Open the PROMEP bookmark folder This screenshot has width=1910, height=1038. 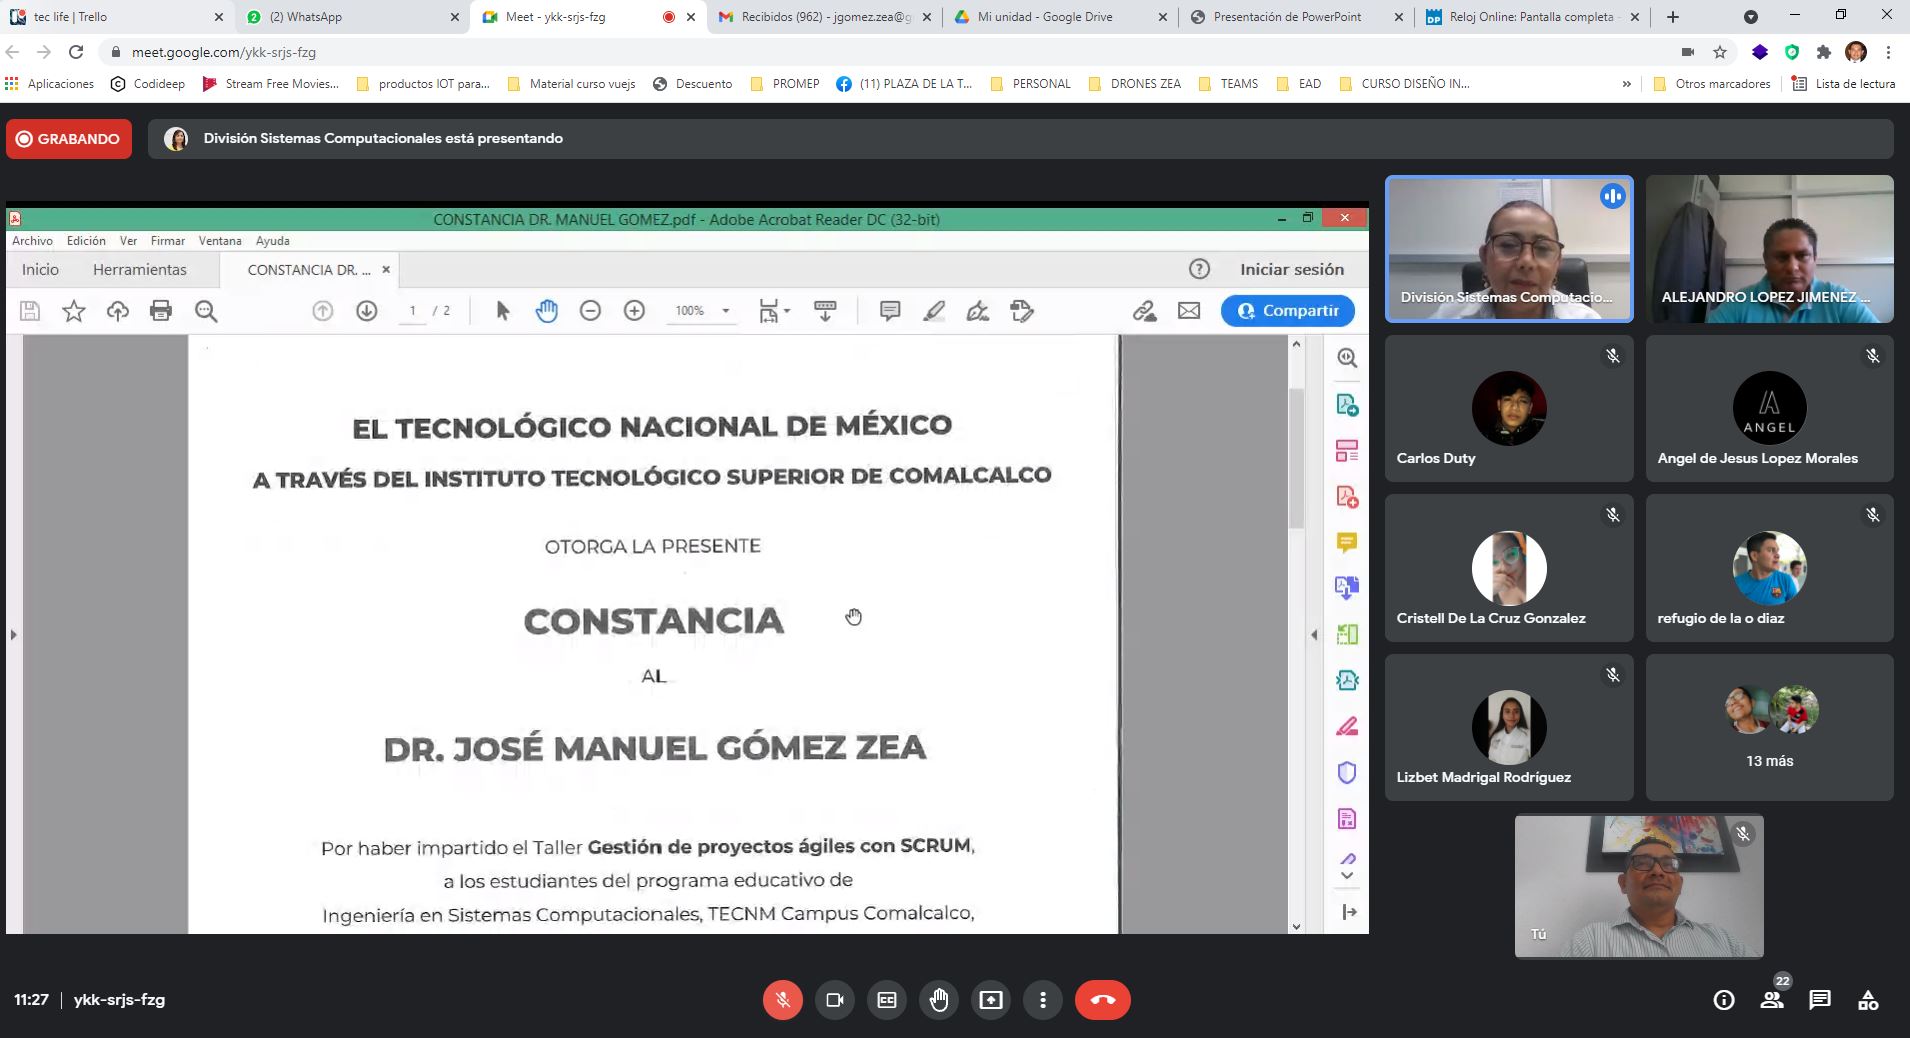point(785,84)
